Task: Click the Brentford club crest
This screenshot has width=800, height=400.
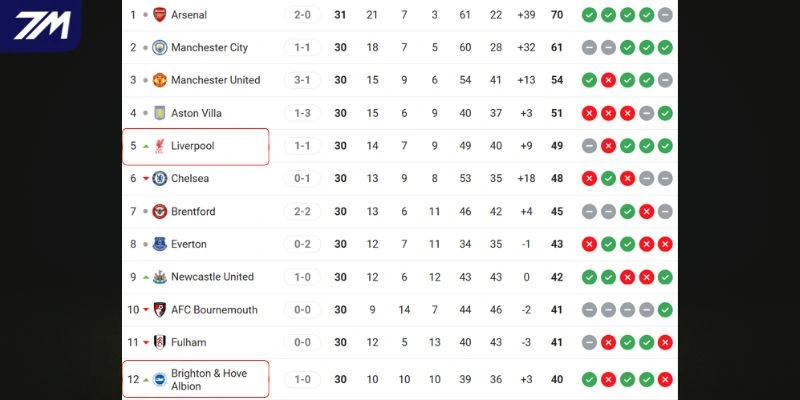Action: point(159,212)
